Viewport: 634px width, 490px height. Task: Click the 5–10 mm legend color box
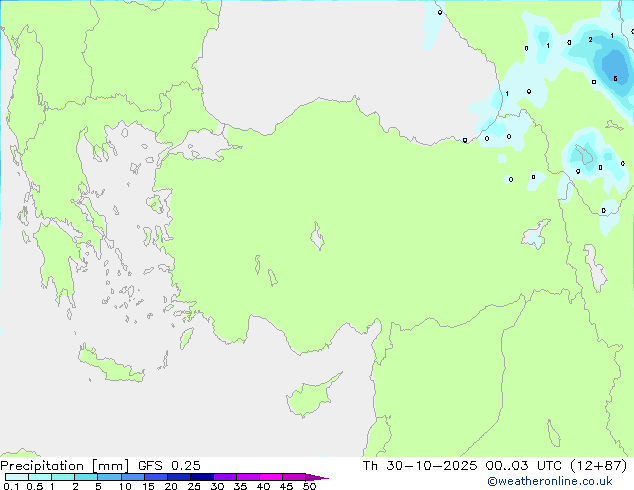tap(109, 477)
